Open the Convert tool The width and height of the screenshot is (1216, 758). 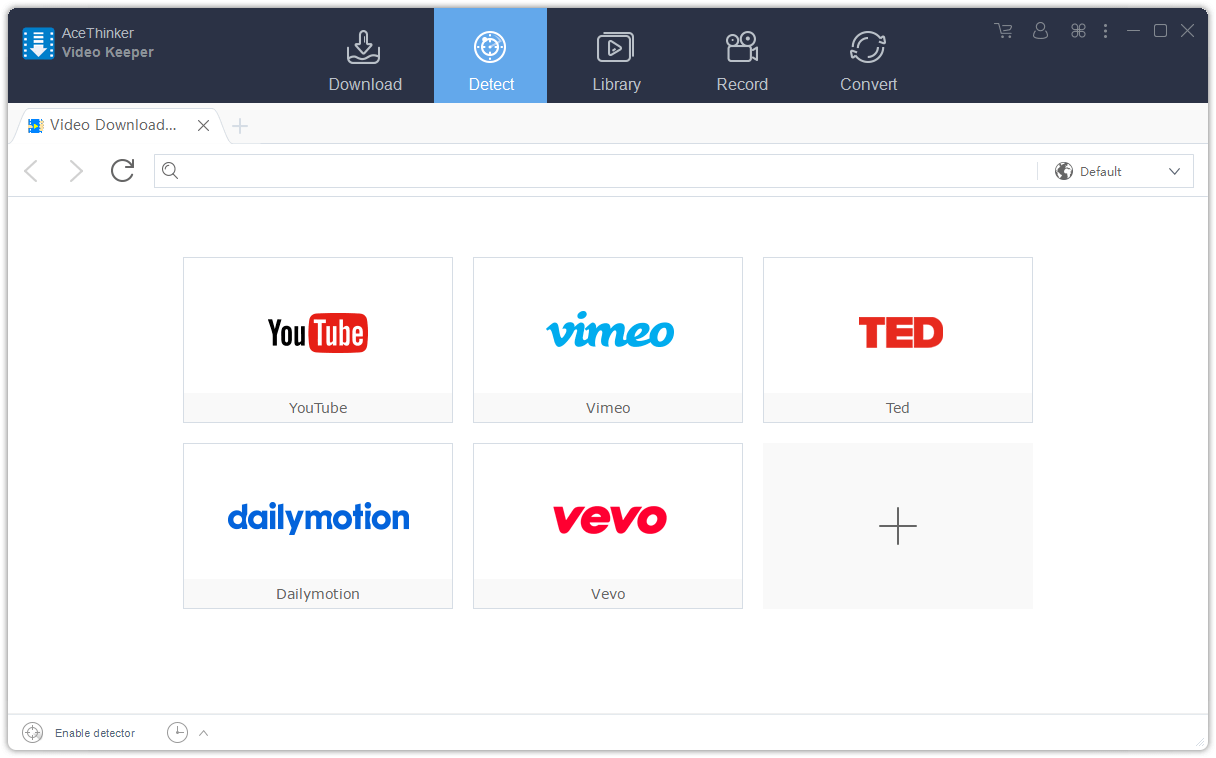868,55
